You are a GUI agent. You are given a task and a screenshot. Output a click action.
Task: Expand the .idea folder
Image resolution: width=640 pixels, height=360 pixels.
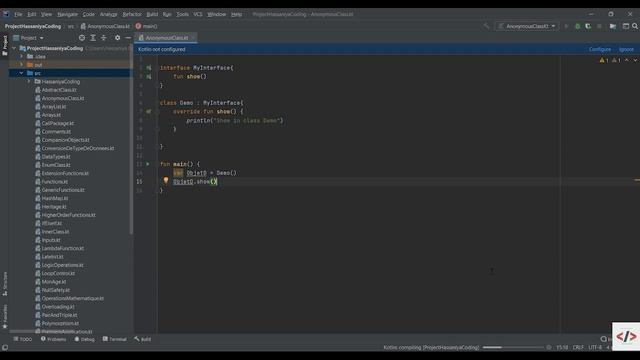coord(22,56)
